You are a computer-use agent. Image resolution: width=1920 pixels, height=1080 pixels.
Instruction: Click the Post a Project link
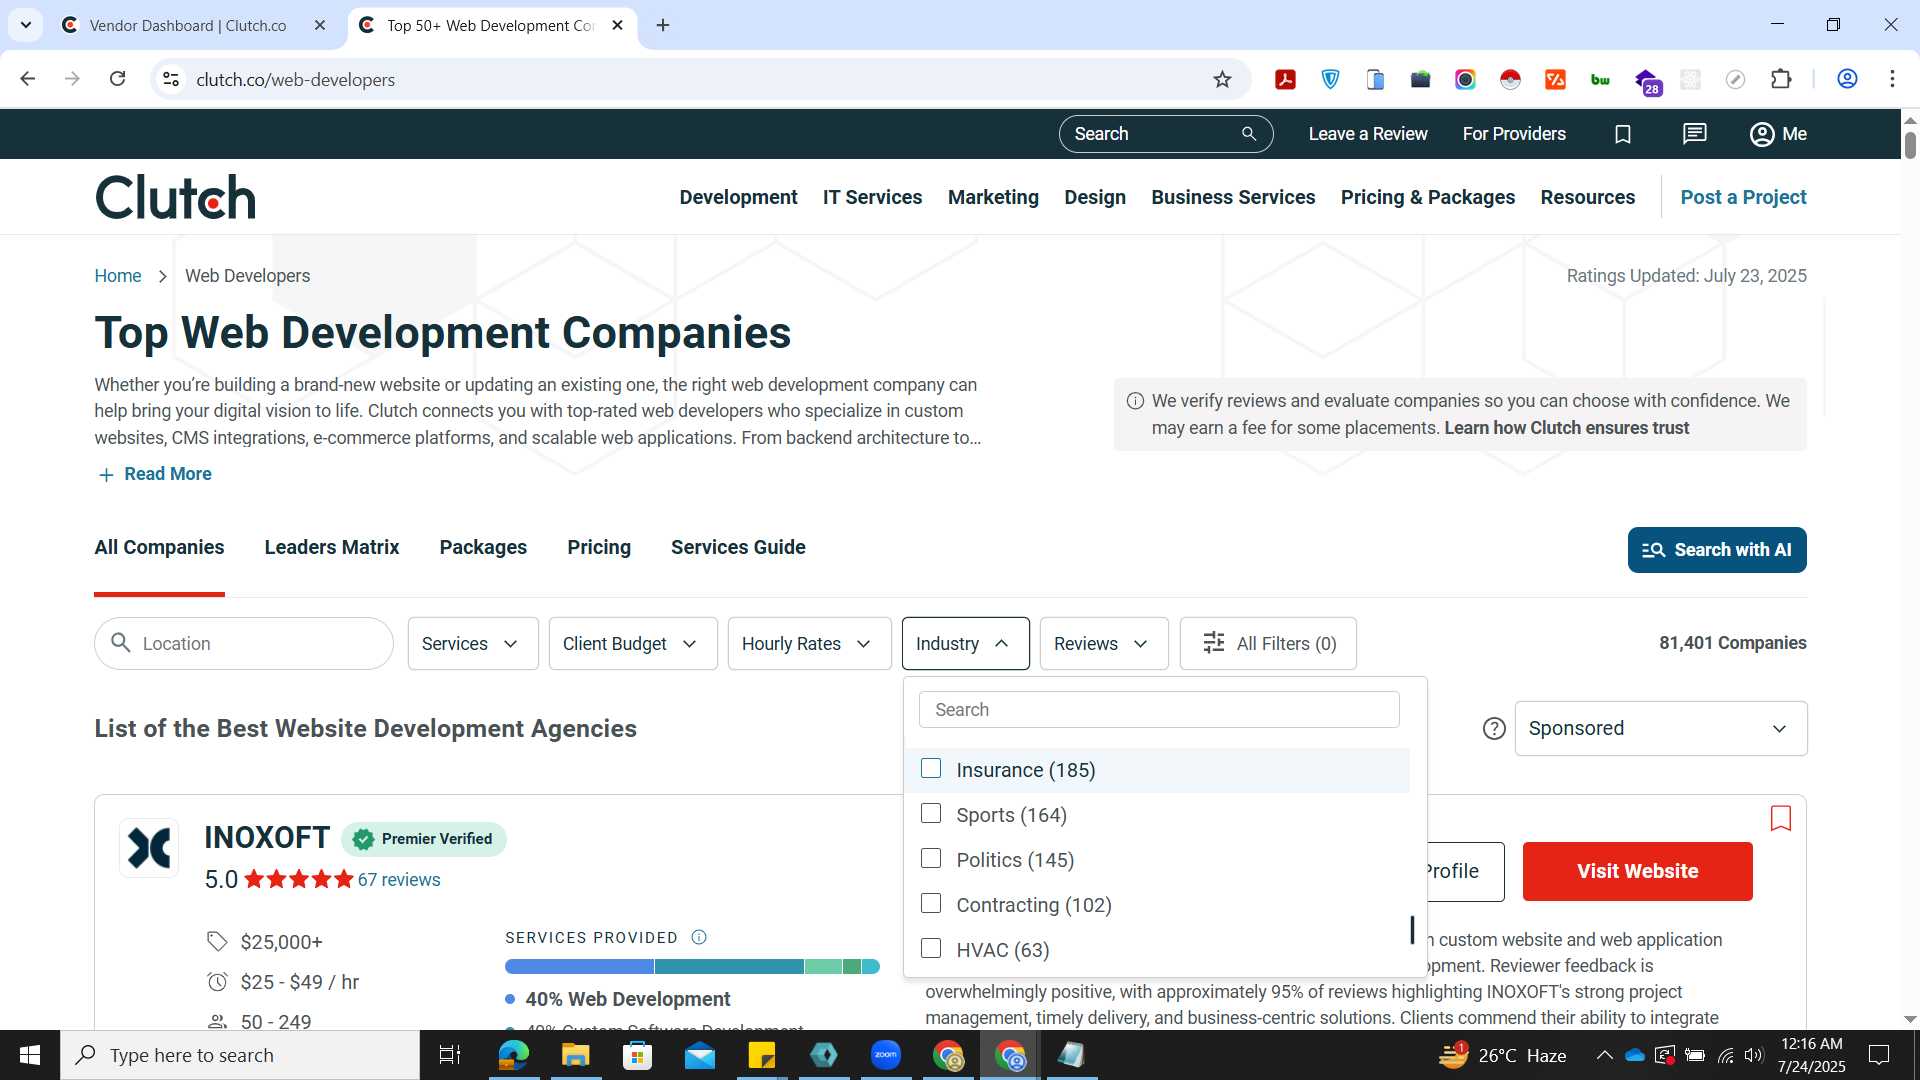(1743, 198)
